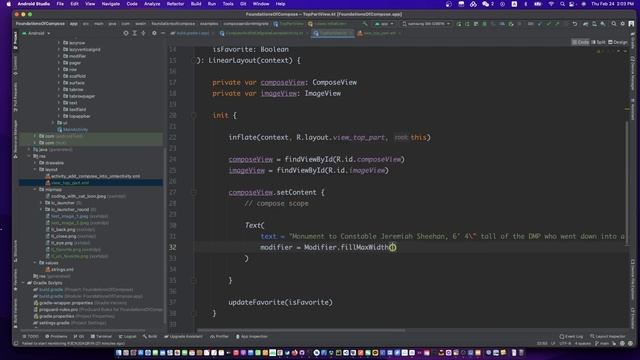Click the editor horizontal scrollbar
The width and height of the screenshot is (640, 360).
[302, 330]
